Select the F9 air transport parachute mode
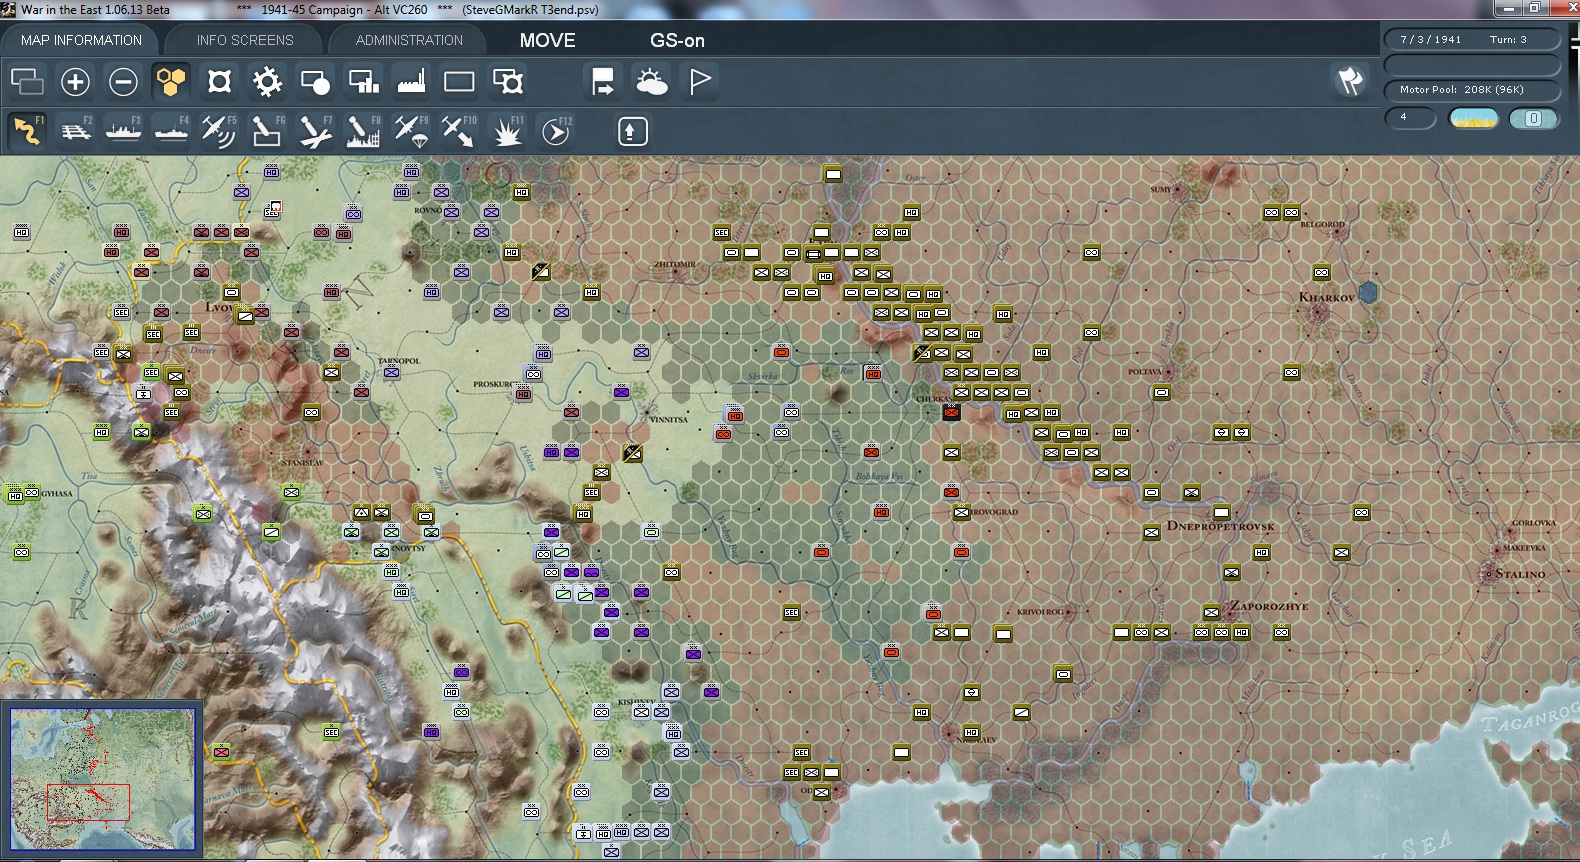The width and height of the screenshot is (1580, 862). pyautogui.click(x=411, y=131)
